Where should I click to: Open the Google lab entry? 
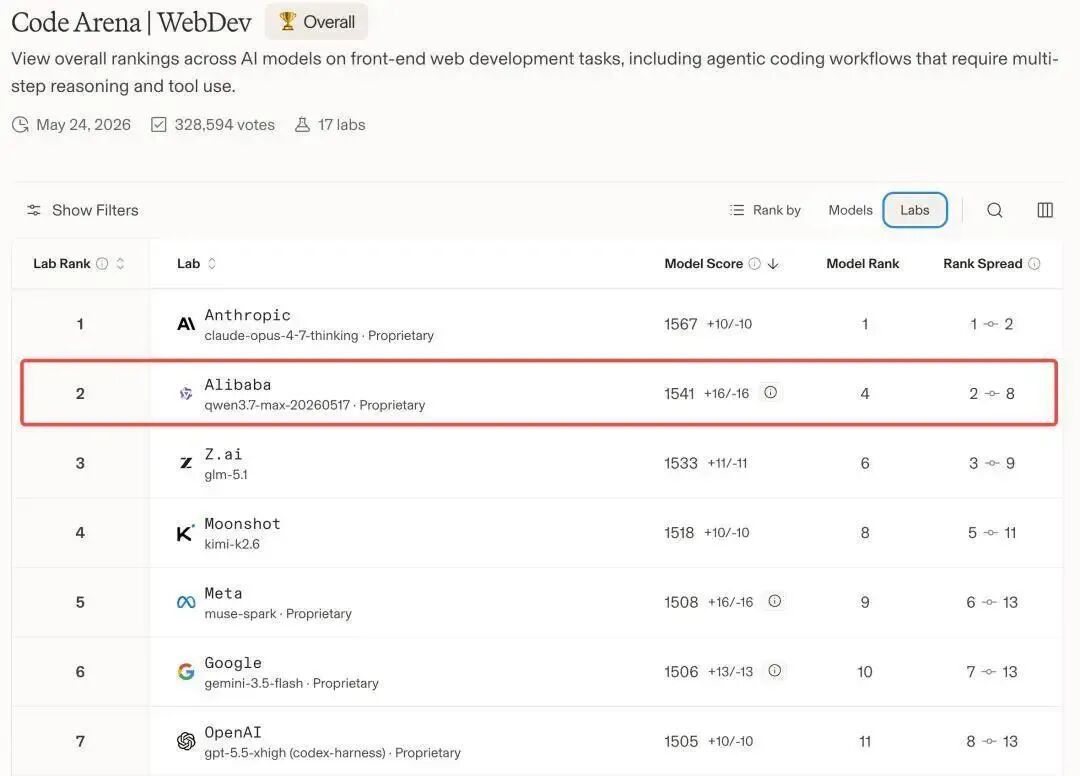[x=233, y=662]
